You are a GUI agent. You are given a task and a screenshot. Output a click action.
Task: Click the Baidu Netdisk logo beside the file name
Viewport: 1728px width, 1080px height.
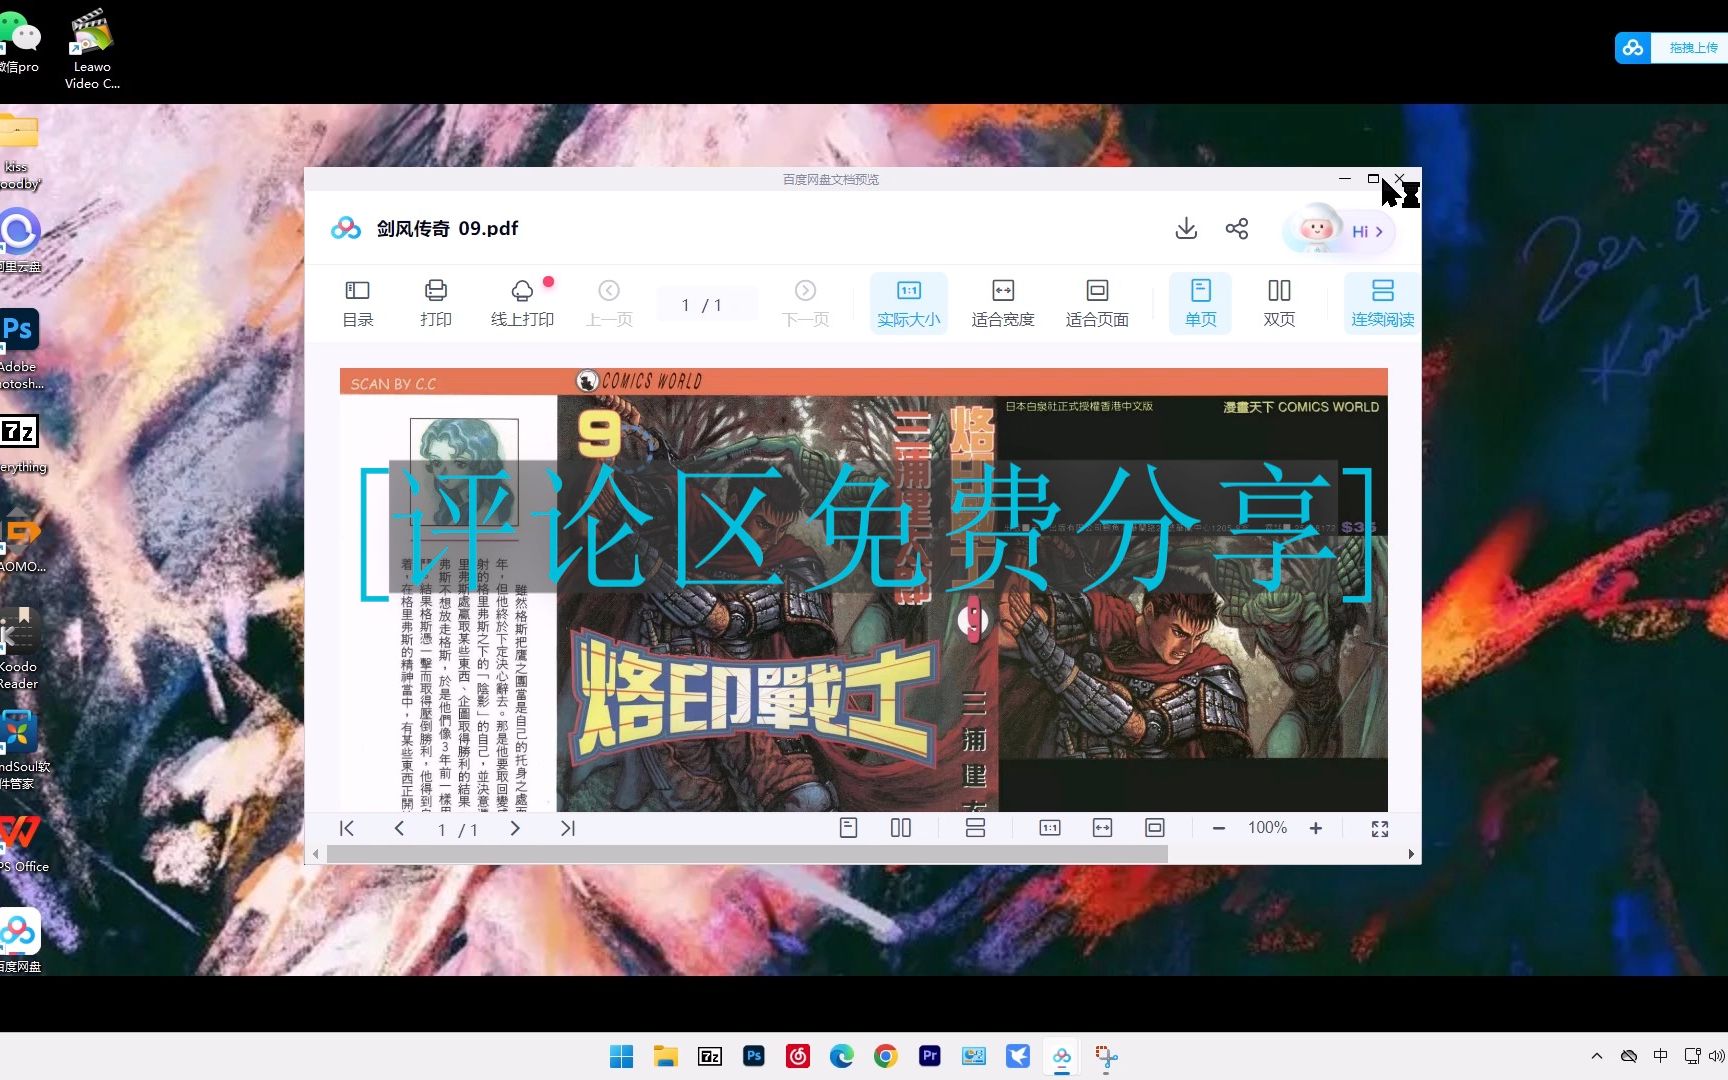pos(346,228)
